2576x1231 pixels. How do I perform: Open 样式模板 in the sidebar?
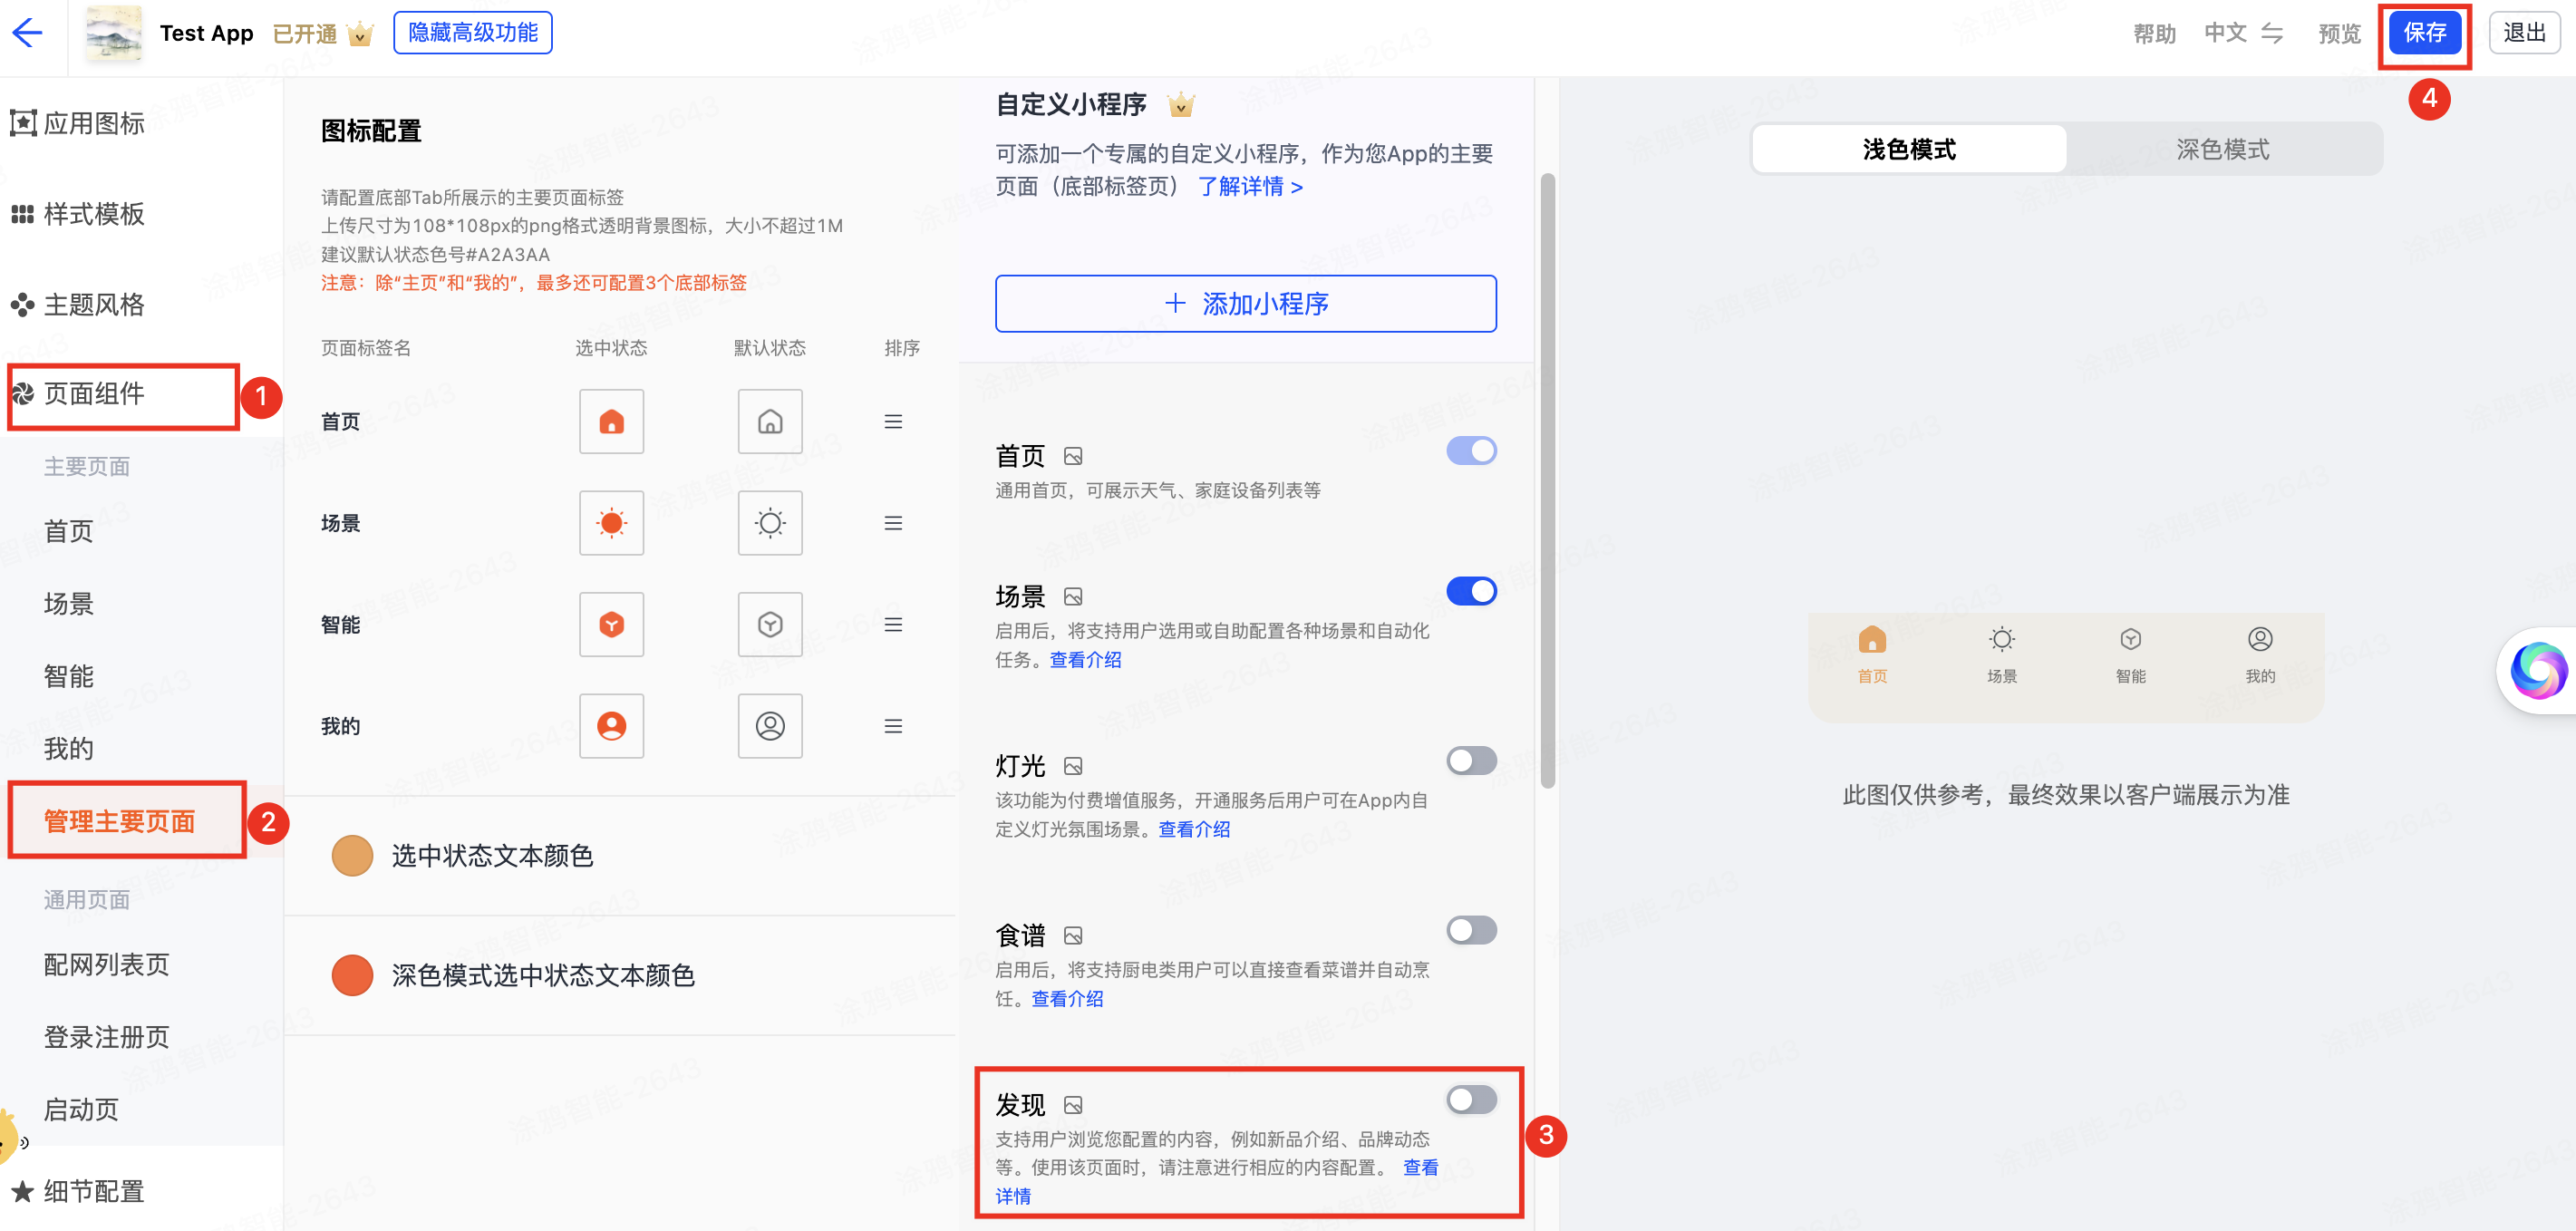pyautogui.click(x=78, y=214)
